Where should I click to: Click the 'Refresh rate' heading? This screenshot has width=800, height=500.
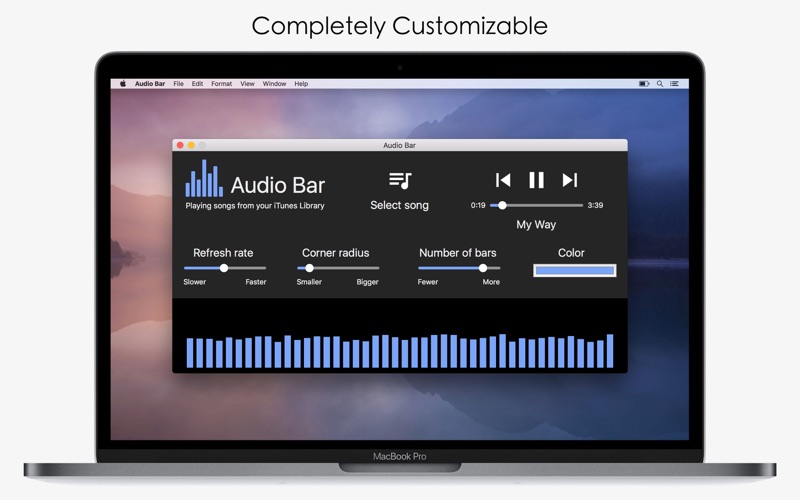(223, 253)
